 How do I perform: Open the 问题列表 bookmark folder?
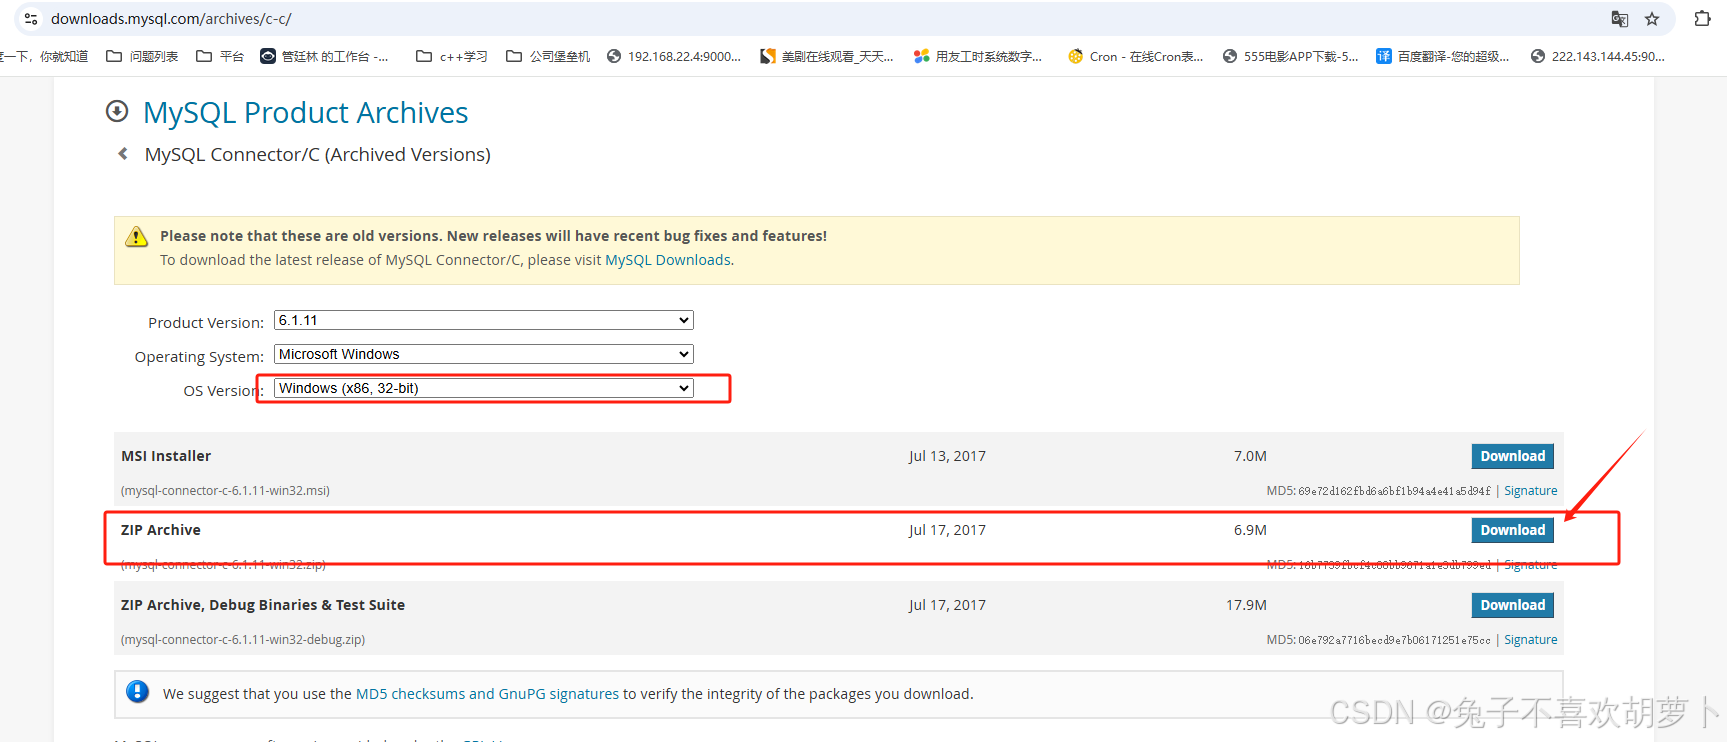coord(142,57)
